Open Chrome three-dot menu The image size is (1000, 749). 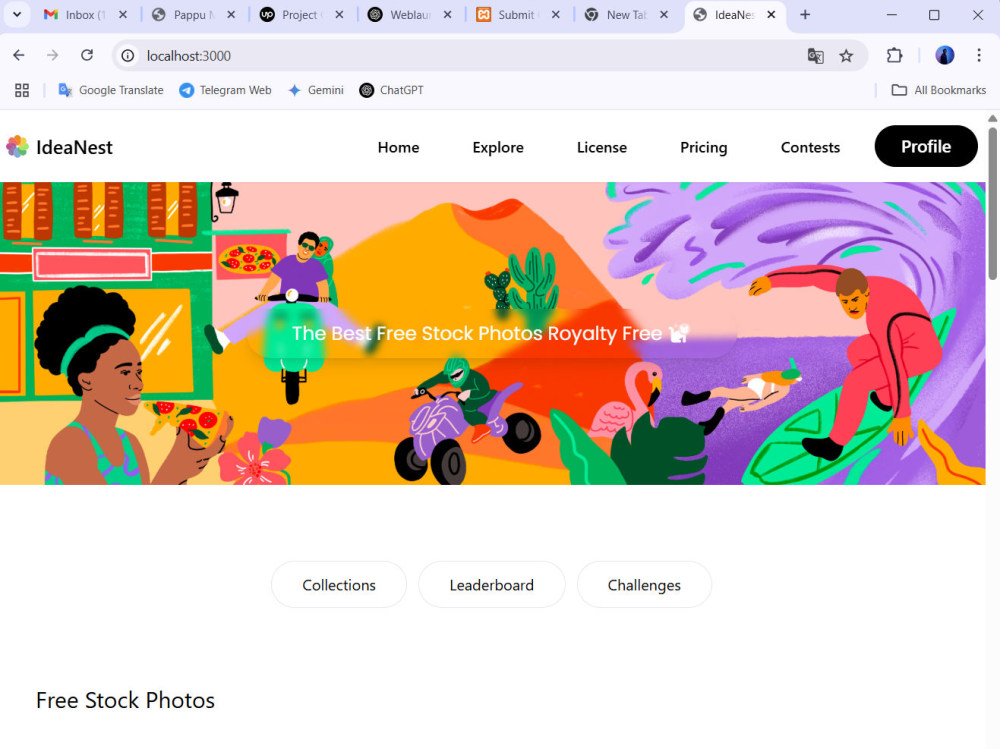click(x=979, y=56)
